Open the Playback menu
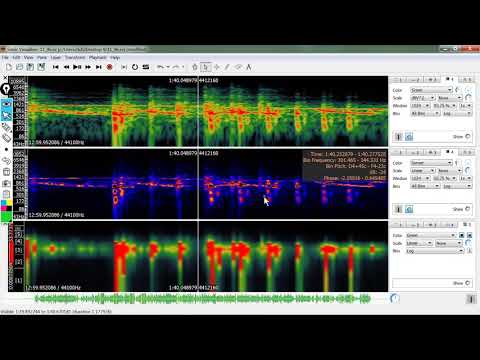 (x=98, y=58)
